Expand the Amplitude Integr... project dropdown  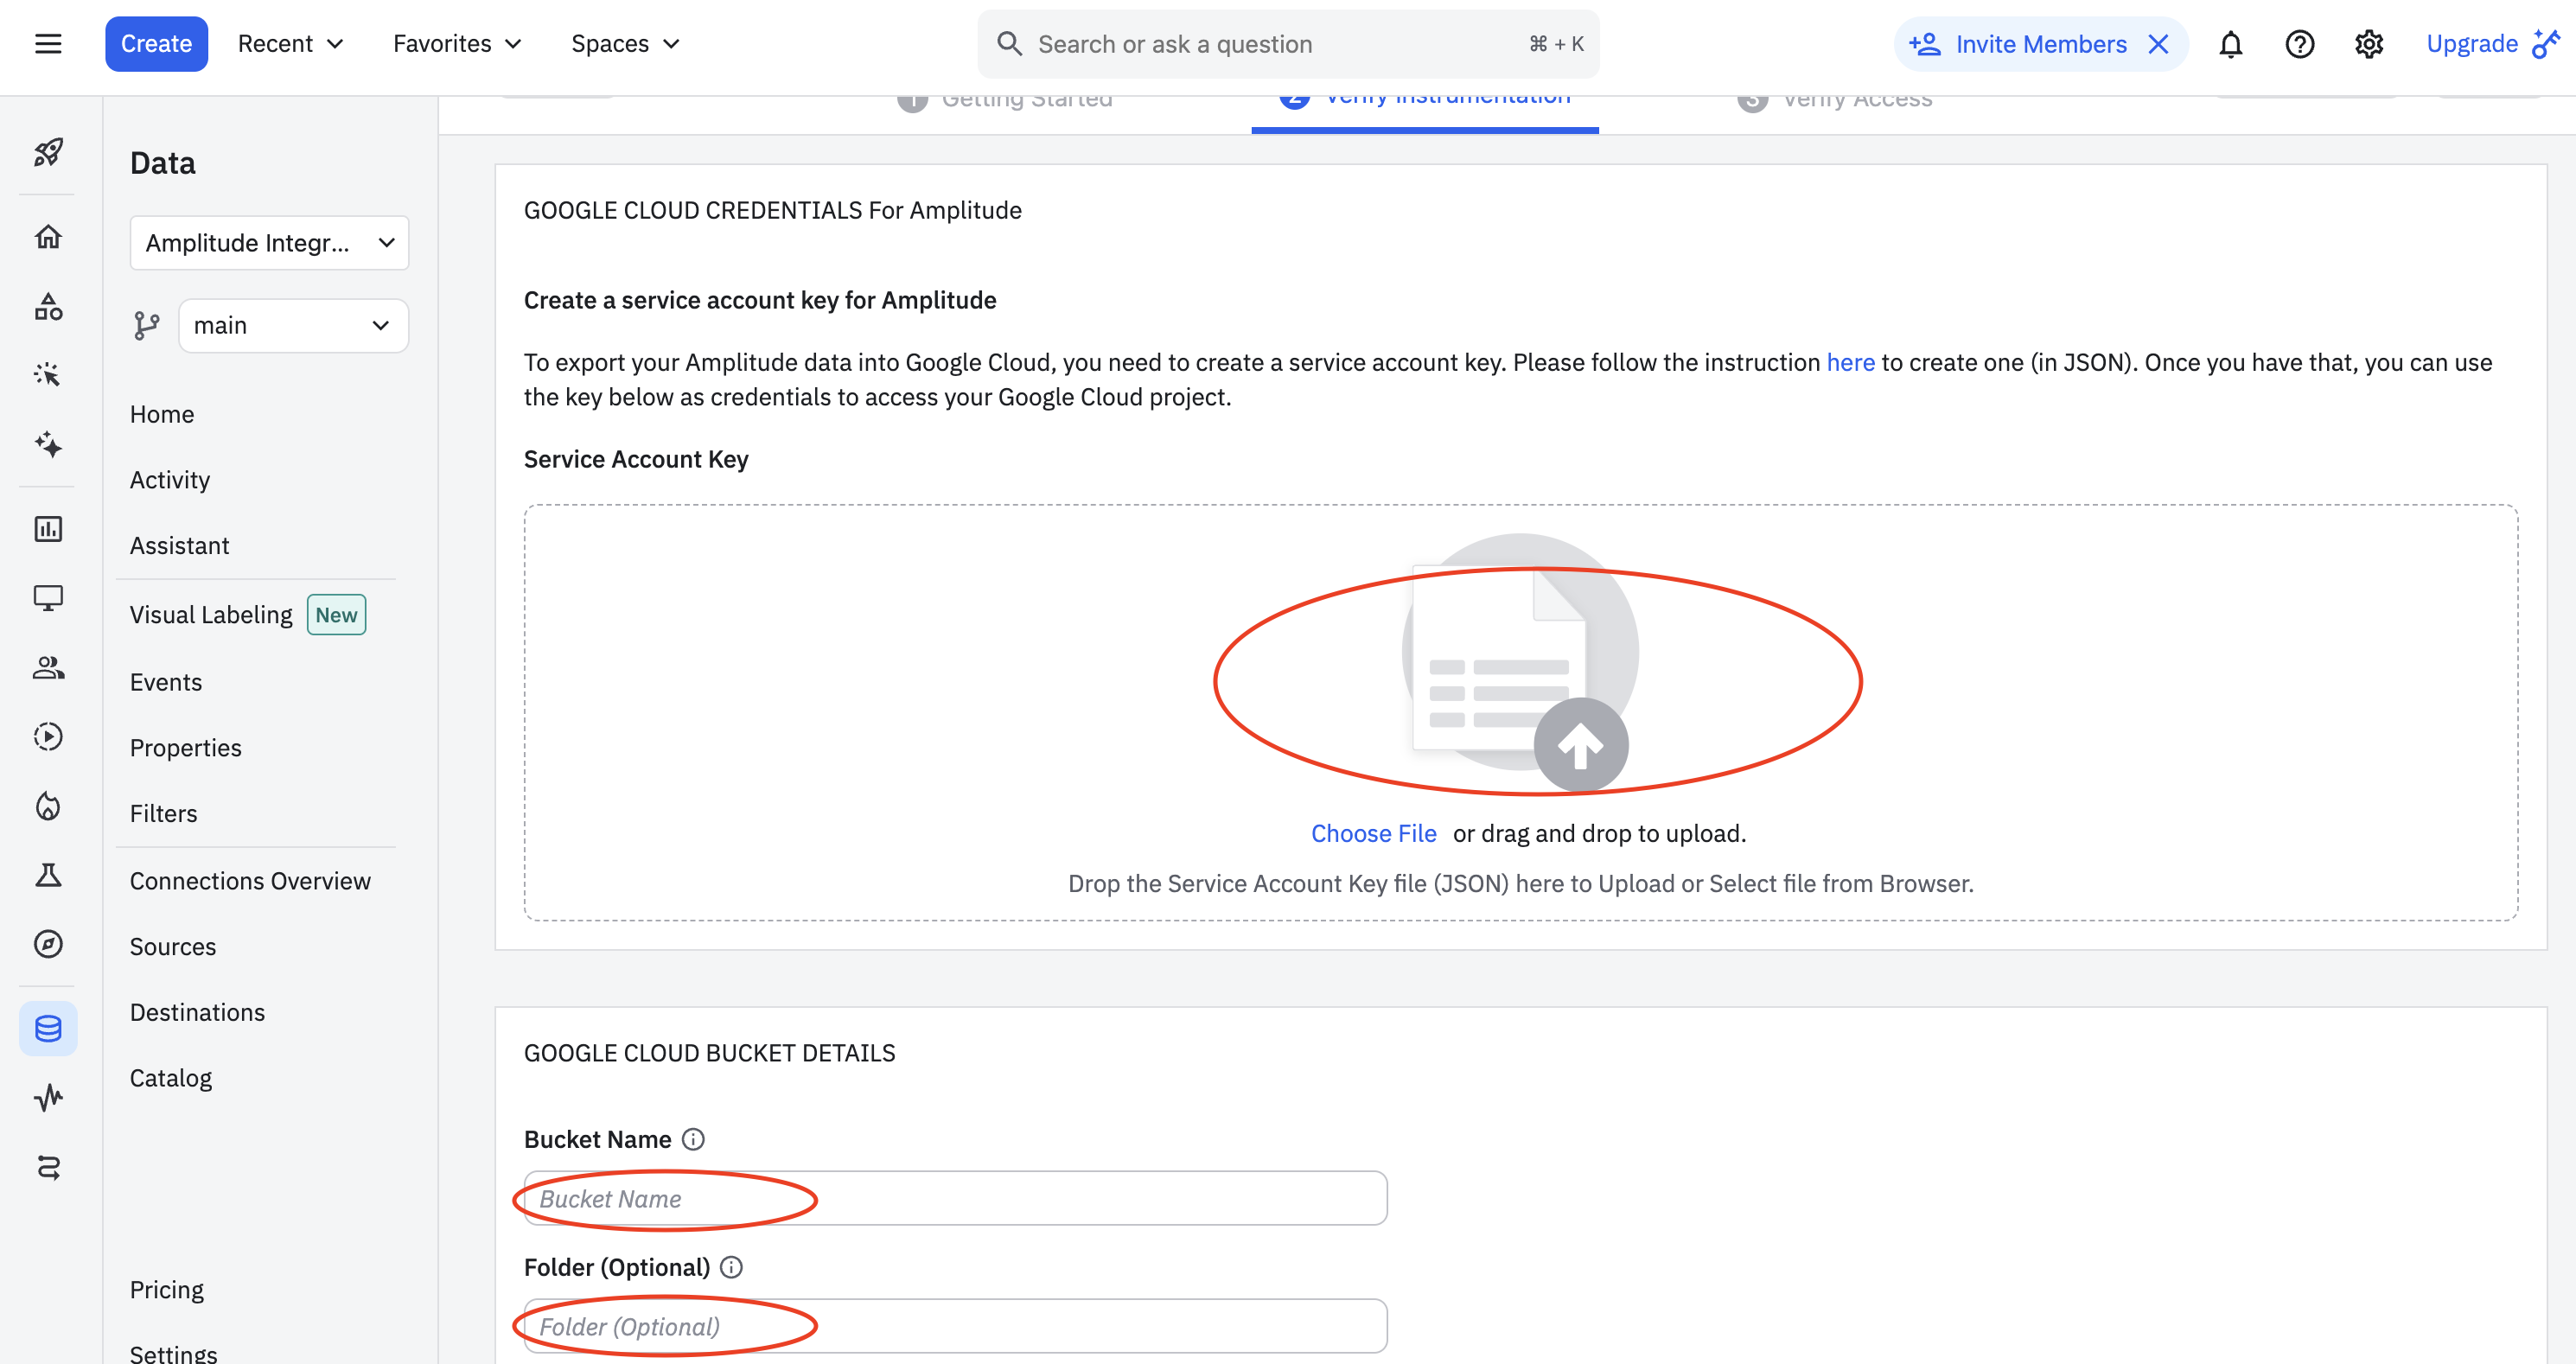[269, 243]
